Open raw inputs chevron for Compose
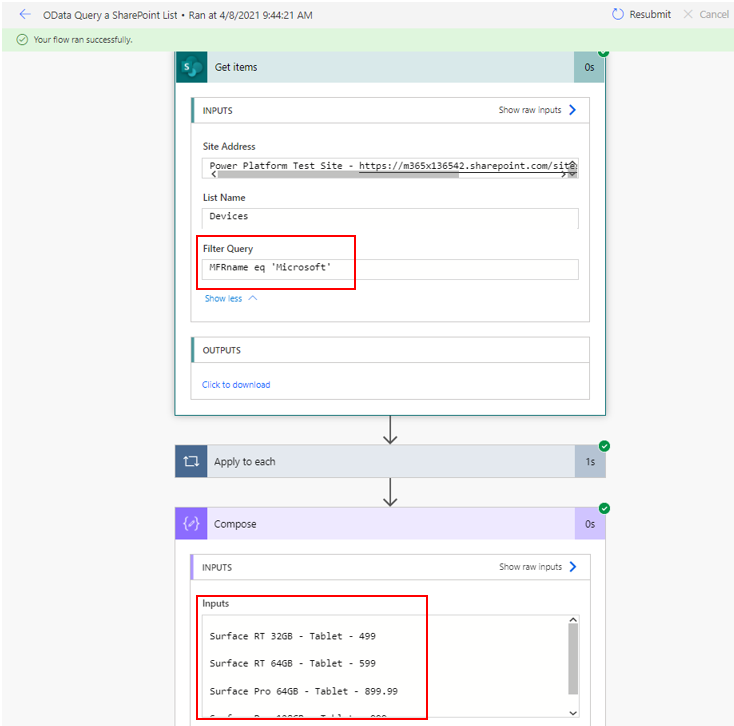Image resolution: width=734 pixels, height=726 pixels. 573,567
